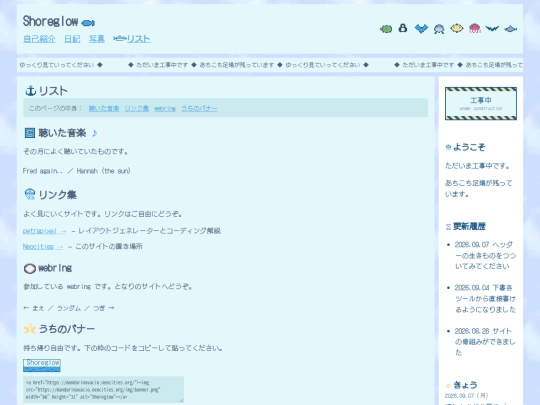The height and width of the screenshot is (405, 540).
Task: Jump to webring section in page contents
Action: (x=165, y=108)
